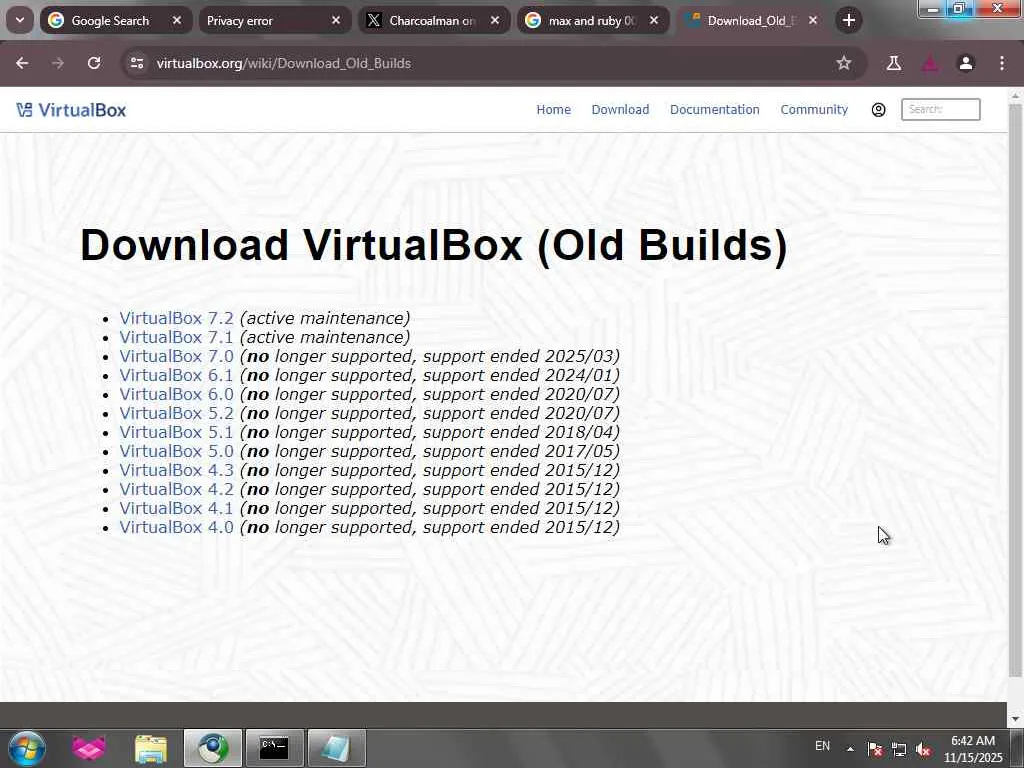The image size is (1024, 768).
Task: Switch to the Google Search tab
Action: tap(116, 20)
